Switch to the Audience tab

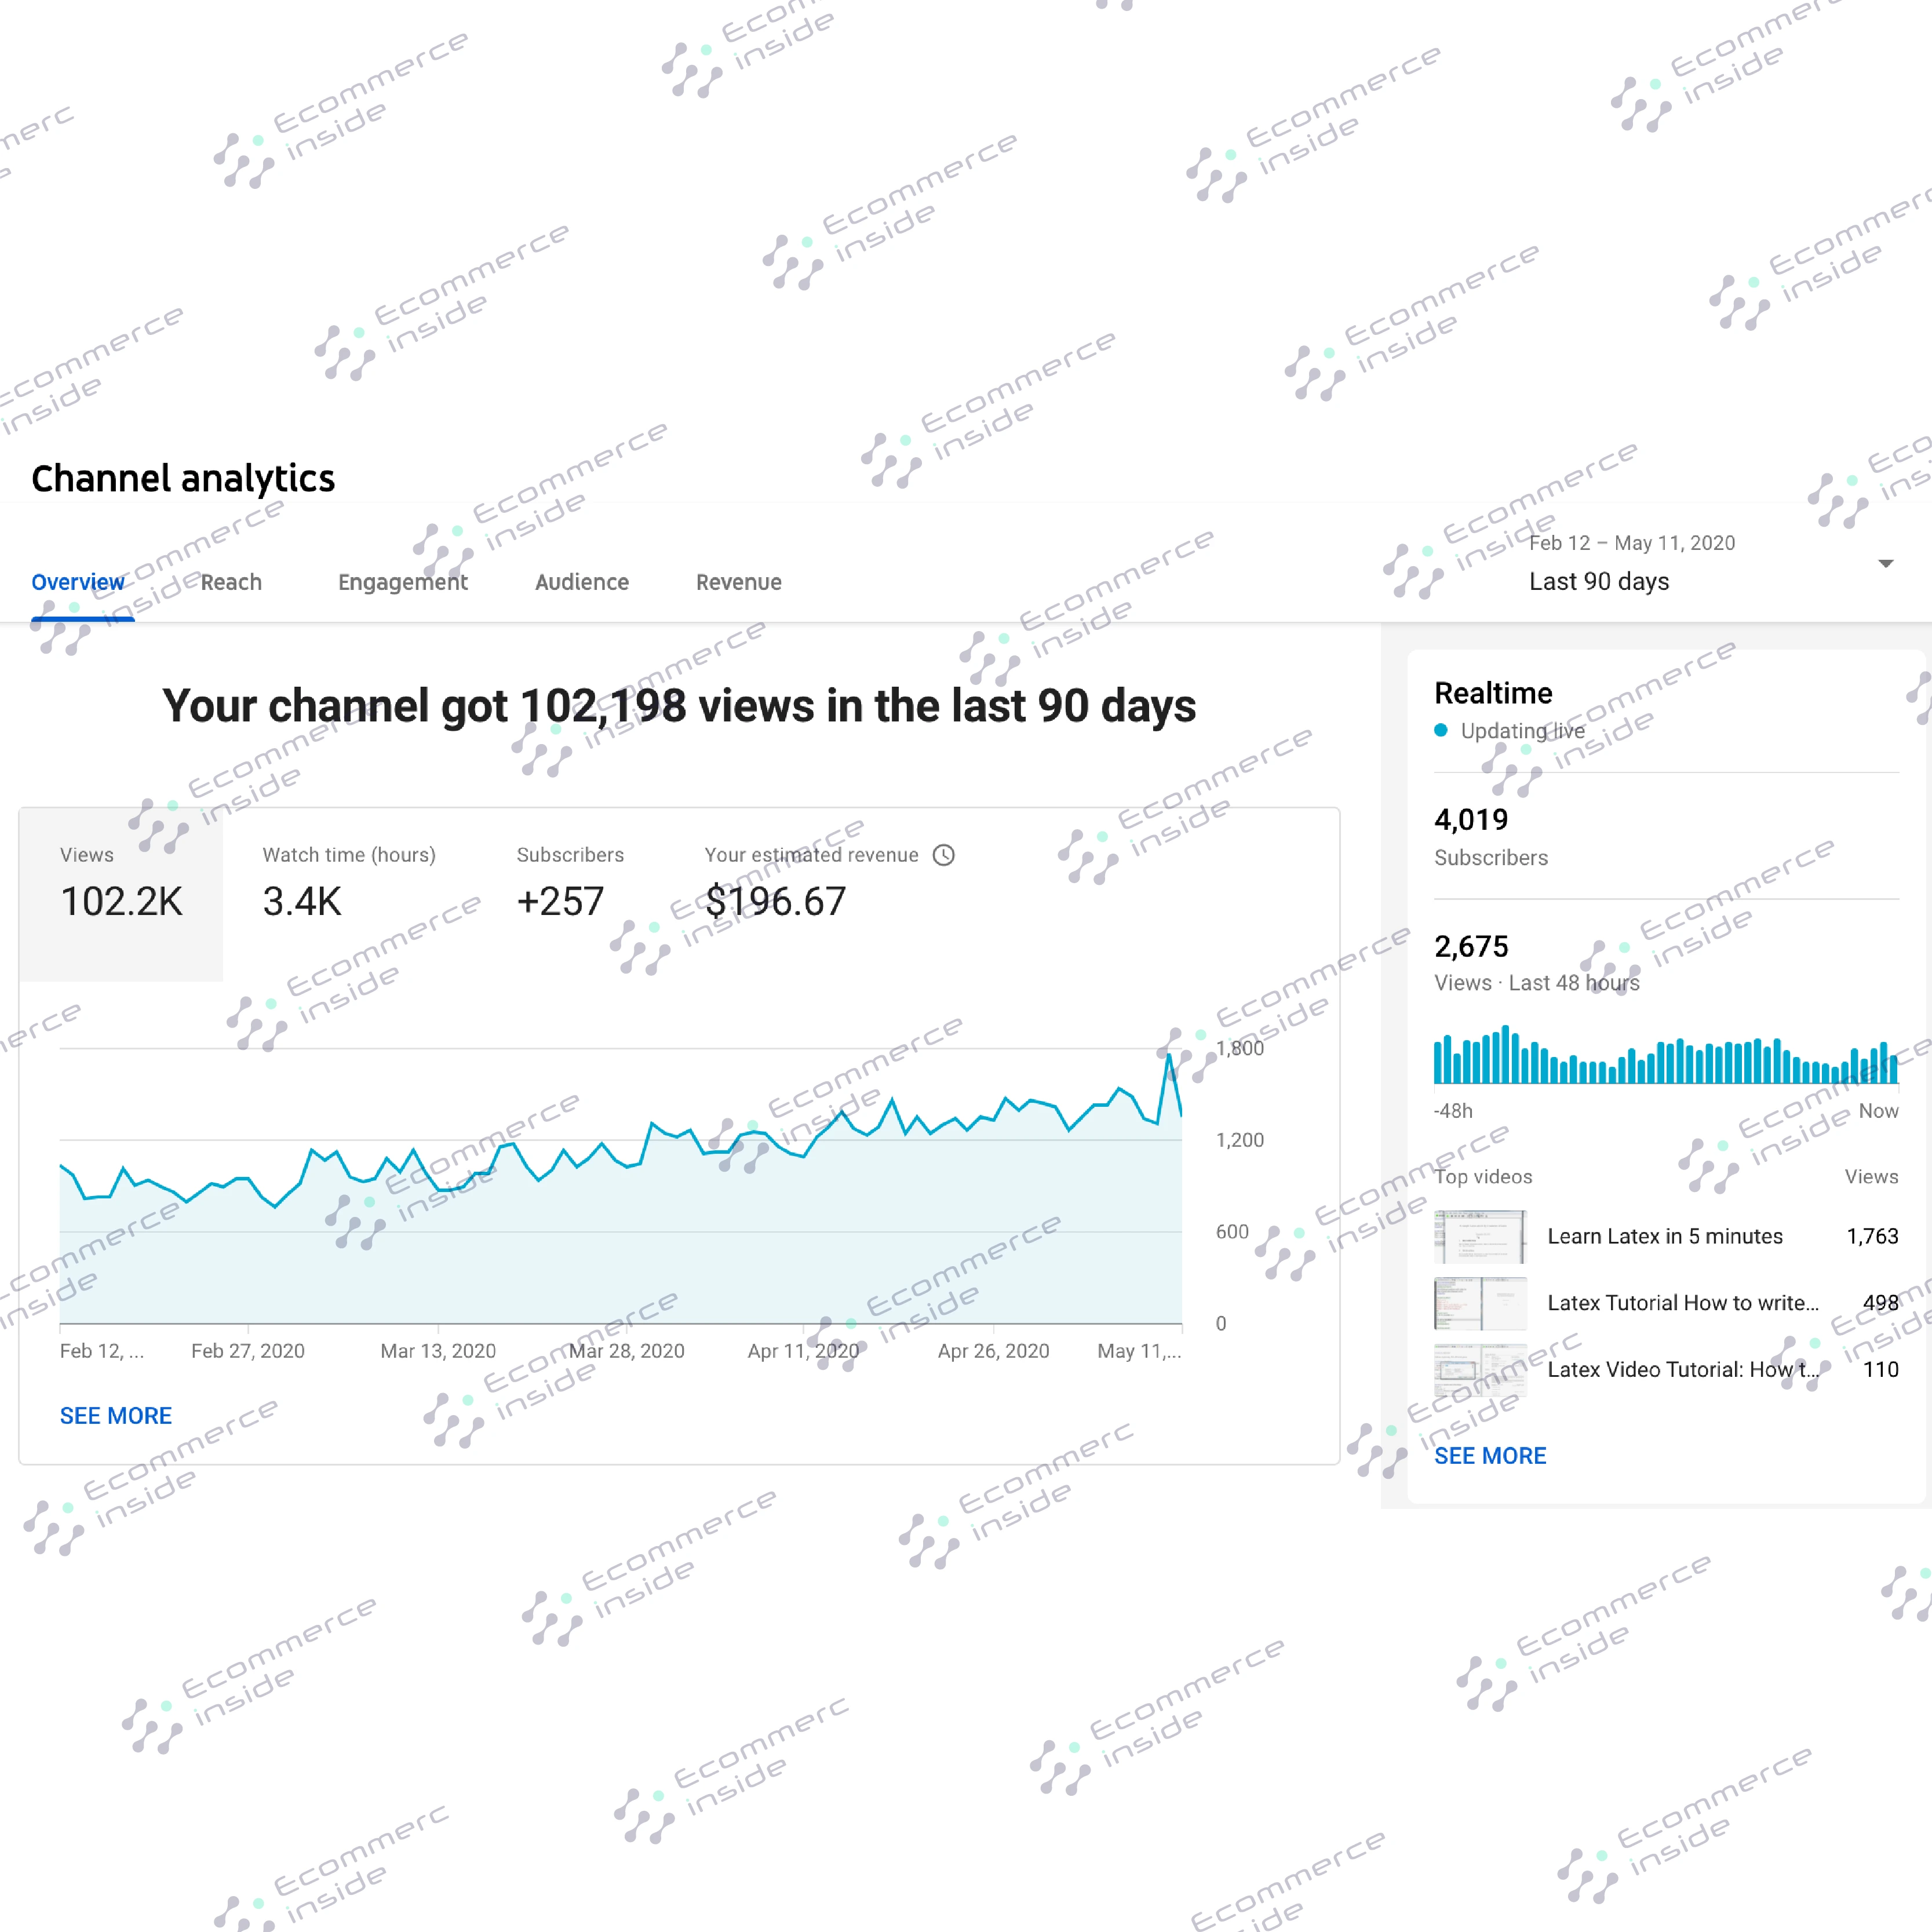pyautogui.click(x=582, y=582)
